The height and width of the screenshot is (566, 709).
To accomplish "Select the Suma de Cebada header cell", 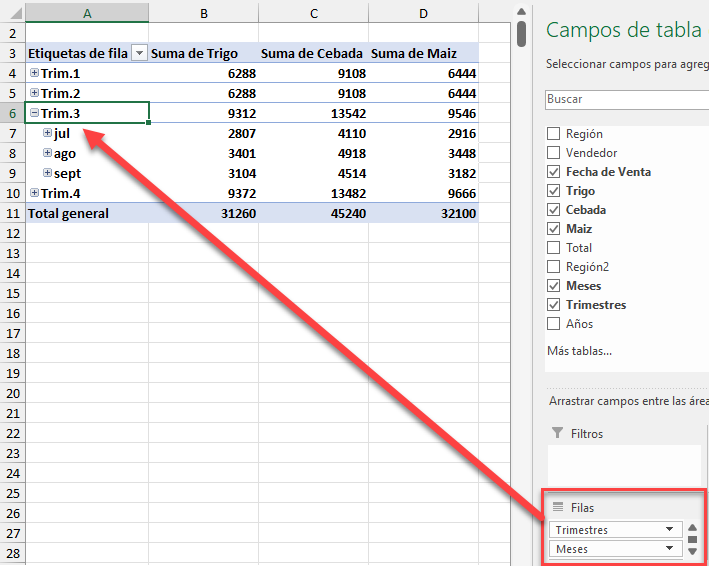I will pyautogui.click(x=314, y=53).
